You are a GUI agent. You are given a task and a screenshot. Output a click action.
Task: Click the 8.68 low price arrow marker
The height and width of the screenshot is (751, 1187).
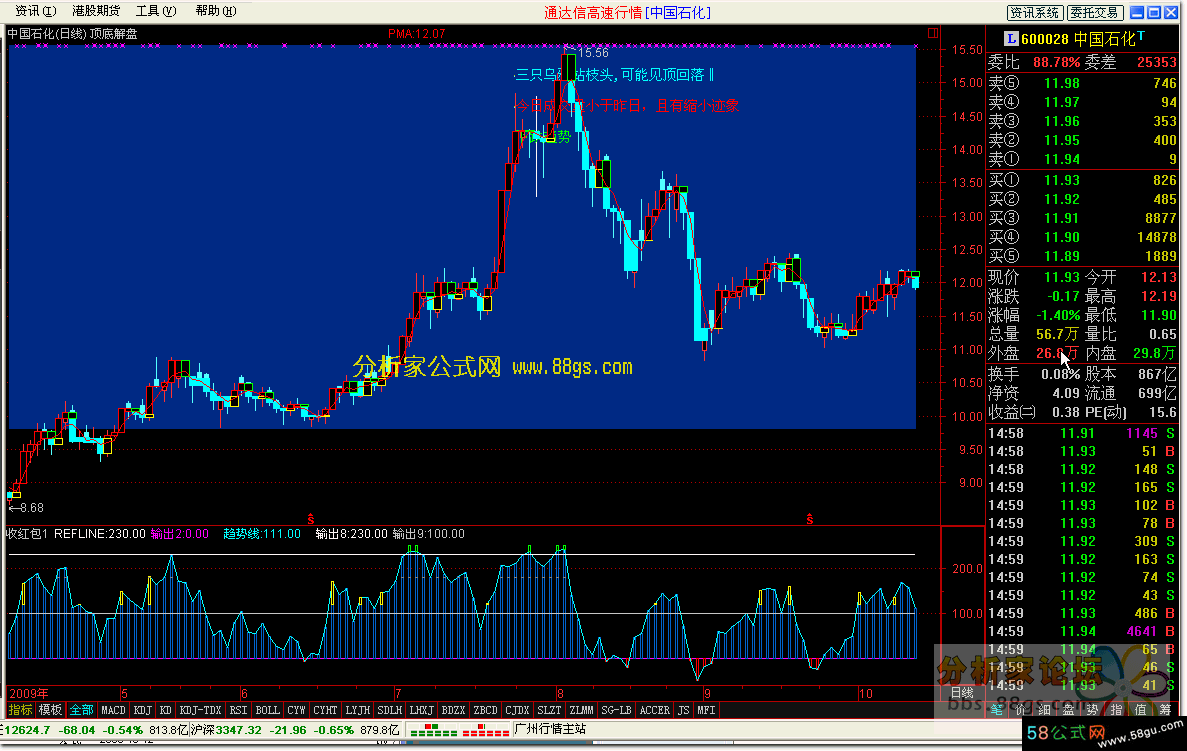[26, 507]
